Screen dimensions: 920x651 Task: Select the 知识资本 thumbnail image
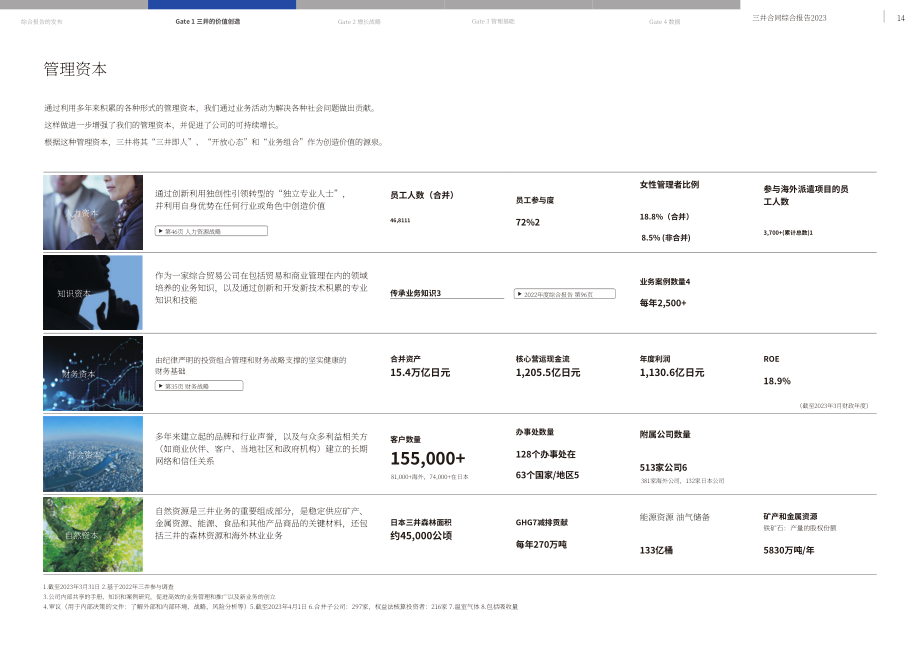coord(93,293)
